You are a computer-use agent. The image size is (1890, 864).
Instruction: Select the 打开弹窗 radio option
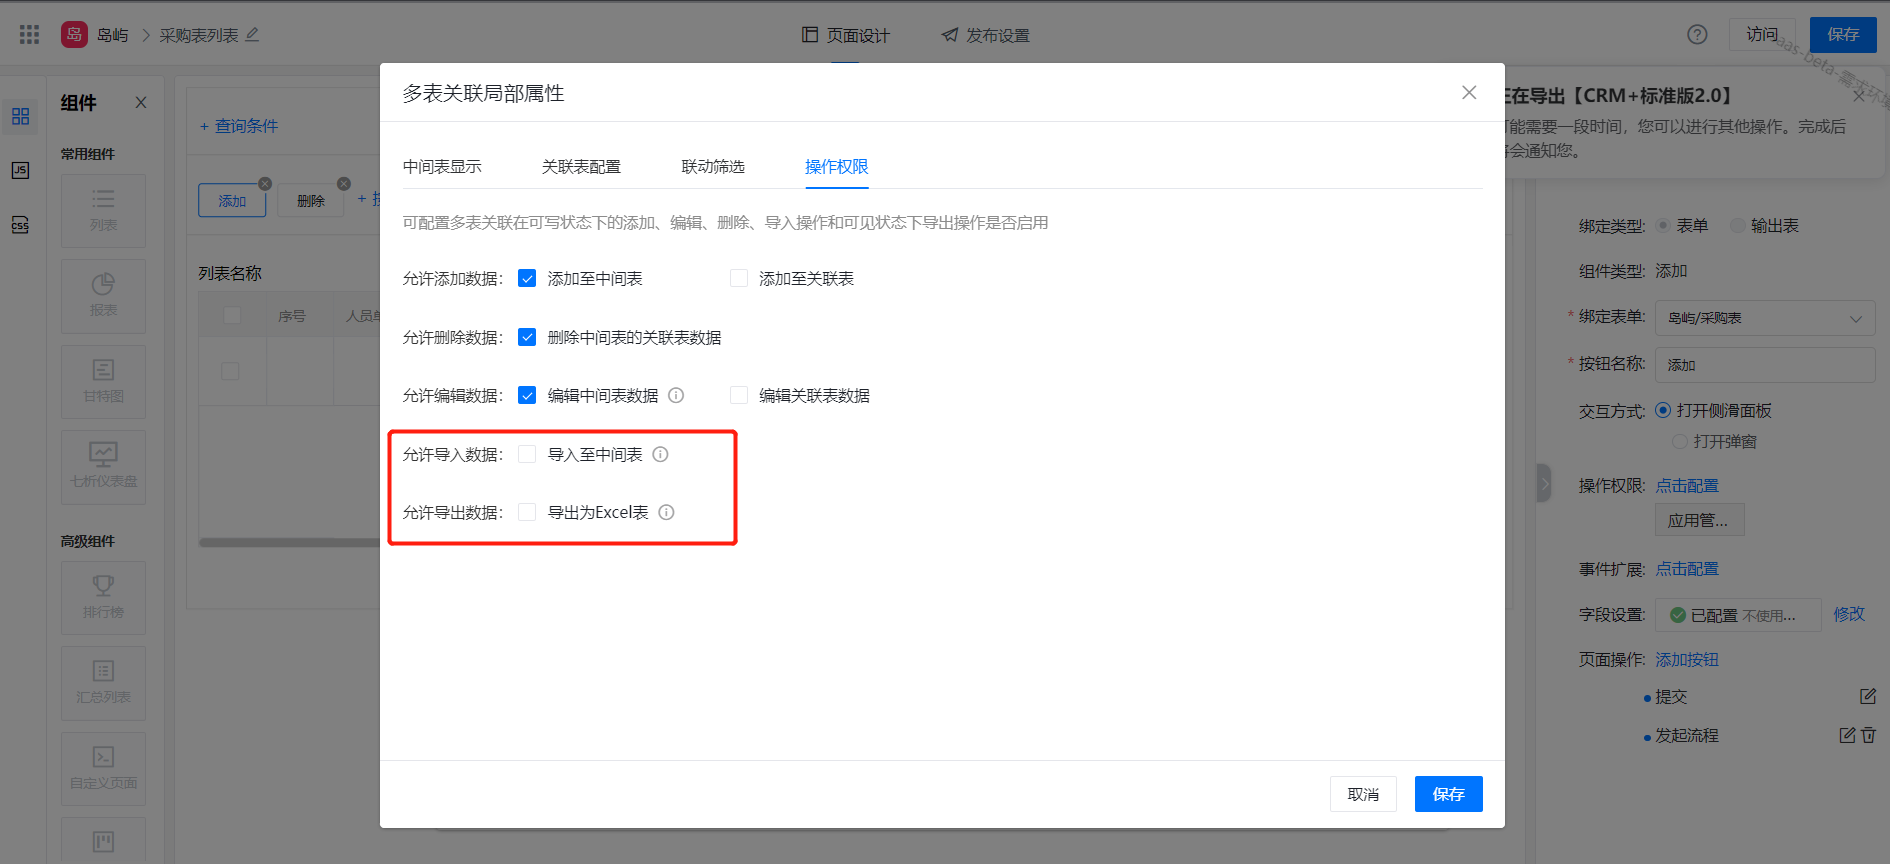pos(1680,441)
